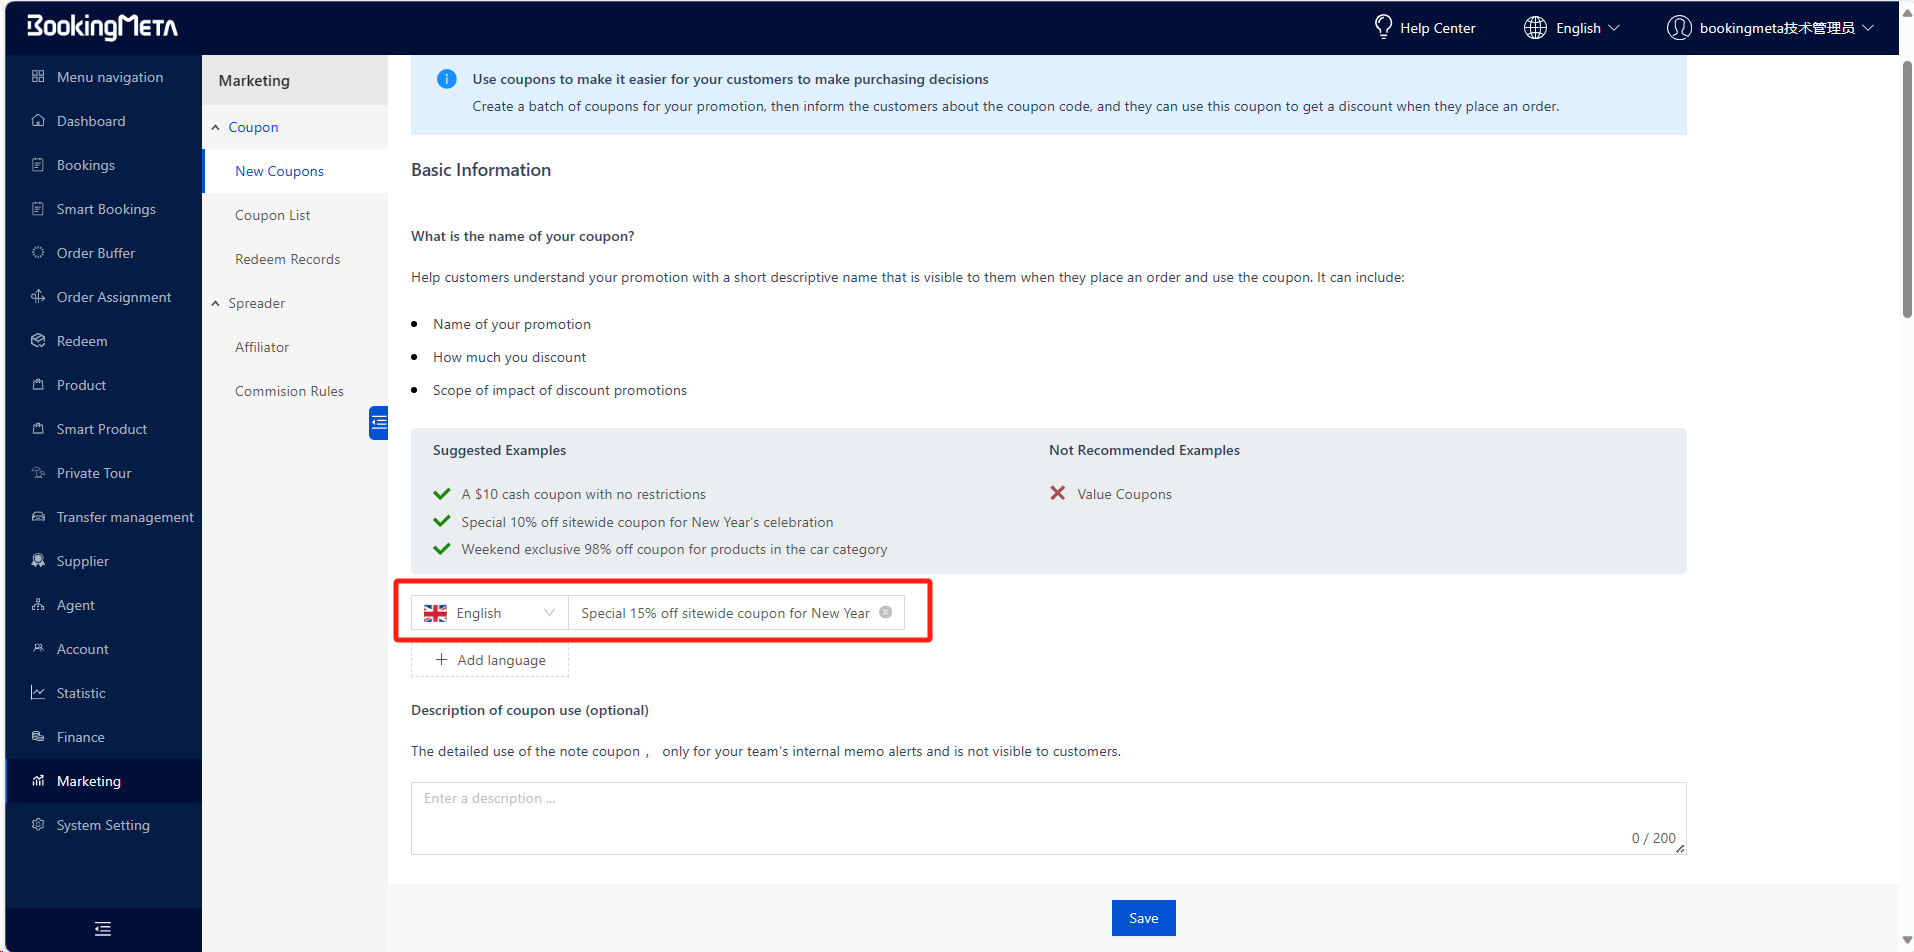
Task: Collapse the Coupon submenu section
Action: click(x=216, y=127)
